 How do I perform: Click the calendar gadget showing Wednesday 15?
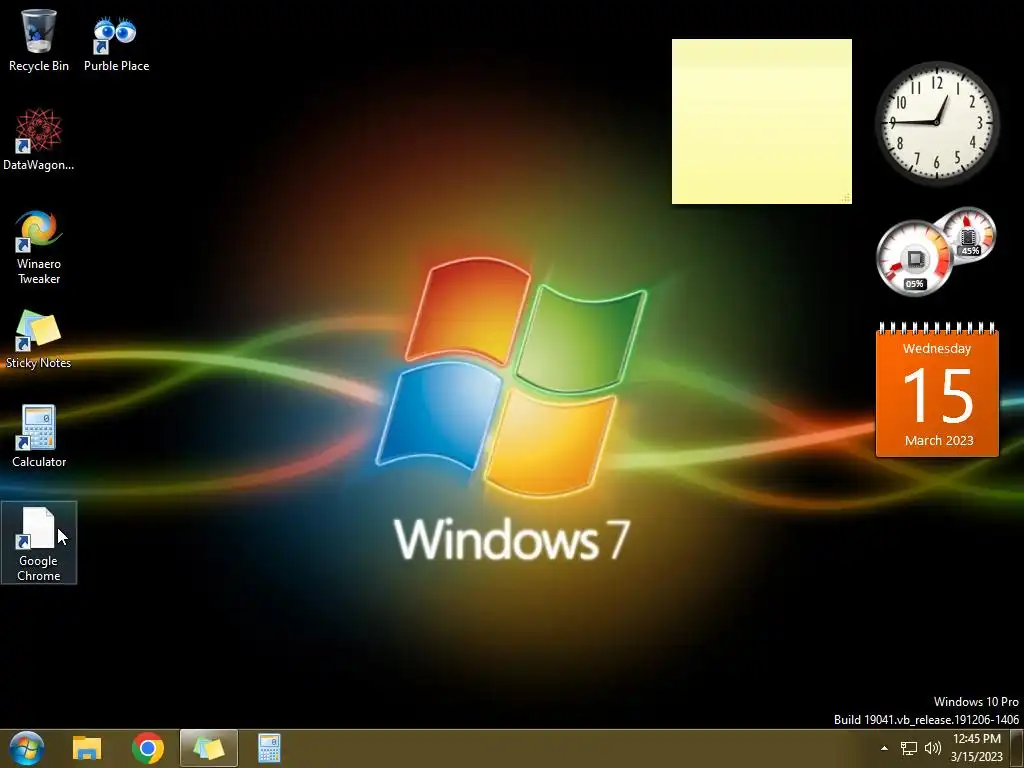[937, 390]
